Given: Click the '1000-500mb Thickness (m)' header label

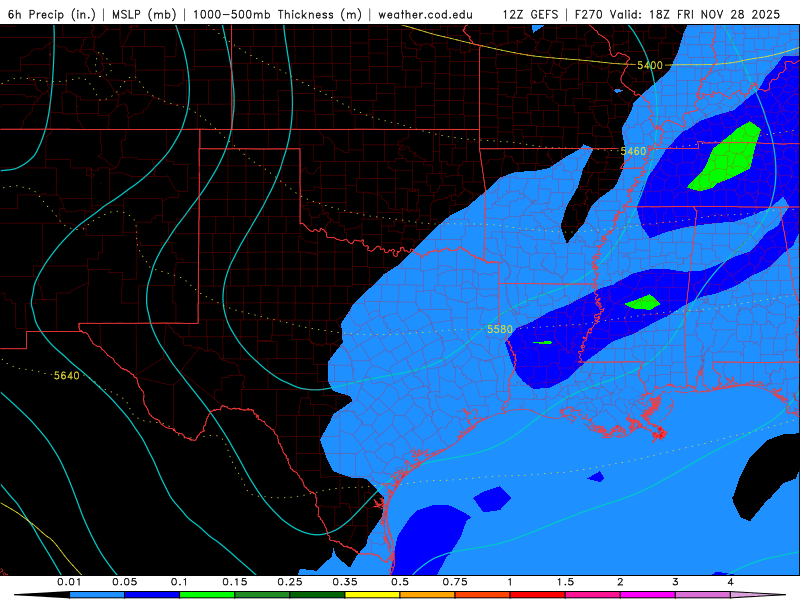Looking at the screenshot, I should [x=277, y=14].
